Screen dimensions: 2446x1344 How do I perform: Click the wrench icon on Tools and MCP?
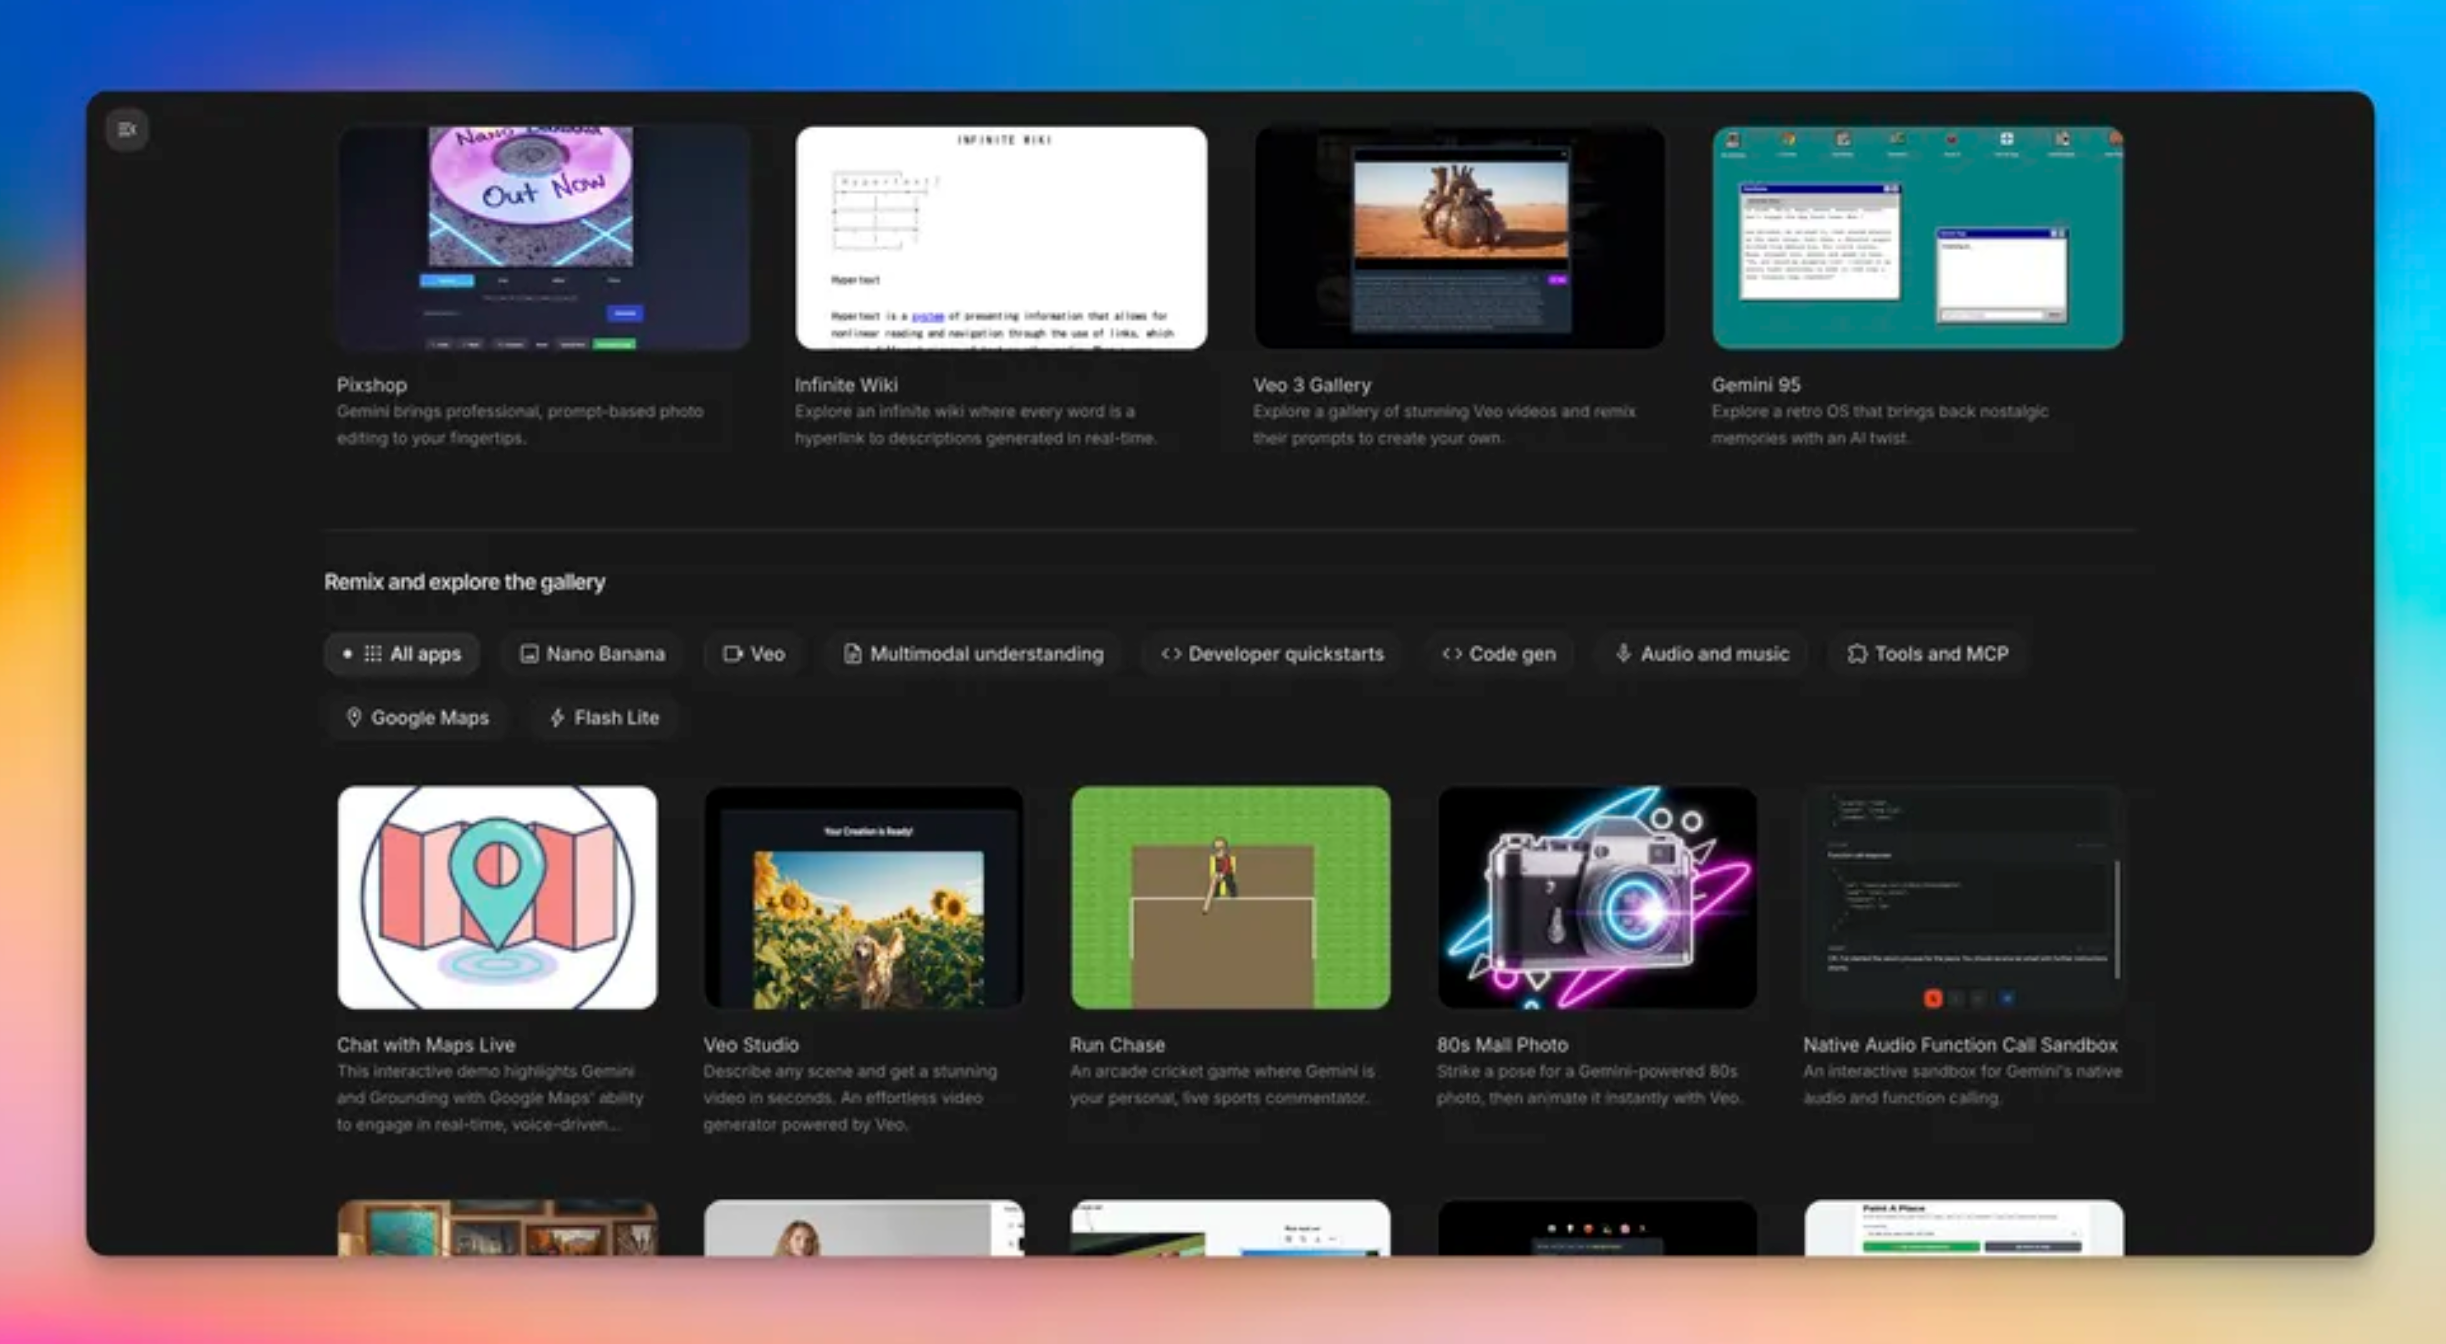[x=1857, y=653]
